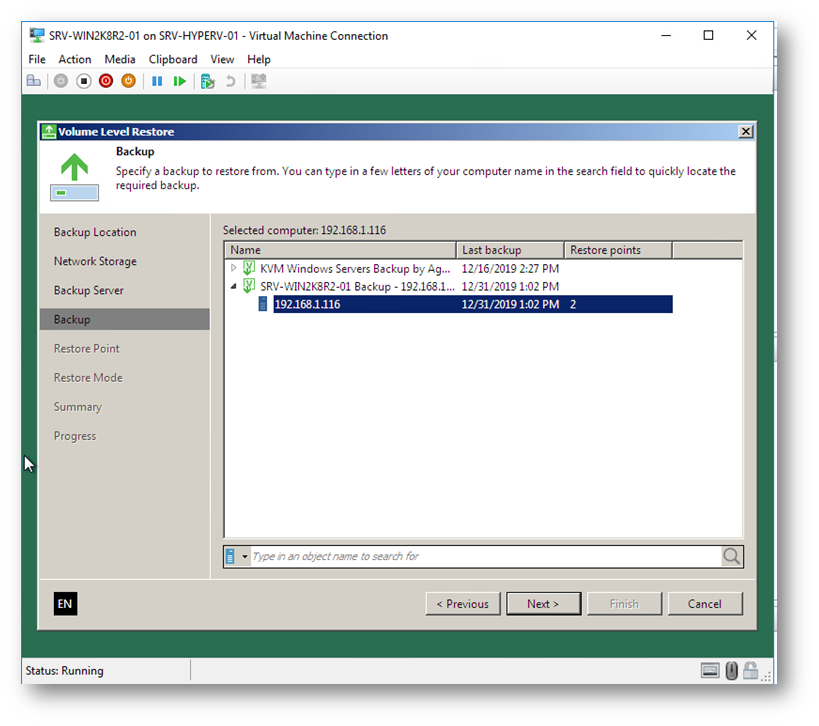Click the 12/16/2019 2:27 PM backup date
The image size is (819, 726).
click(510, 268)
